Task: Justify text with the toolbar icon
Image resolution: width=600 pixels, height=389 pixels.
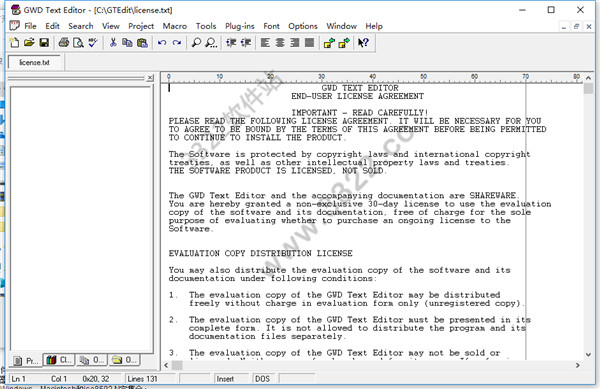Action: coord(309,42)
